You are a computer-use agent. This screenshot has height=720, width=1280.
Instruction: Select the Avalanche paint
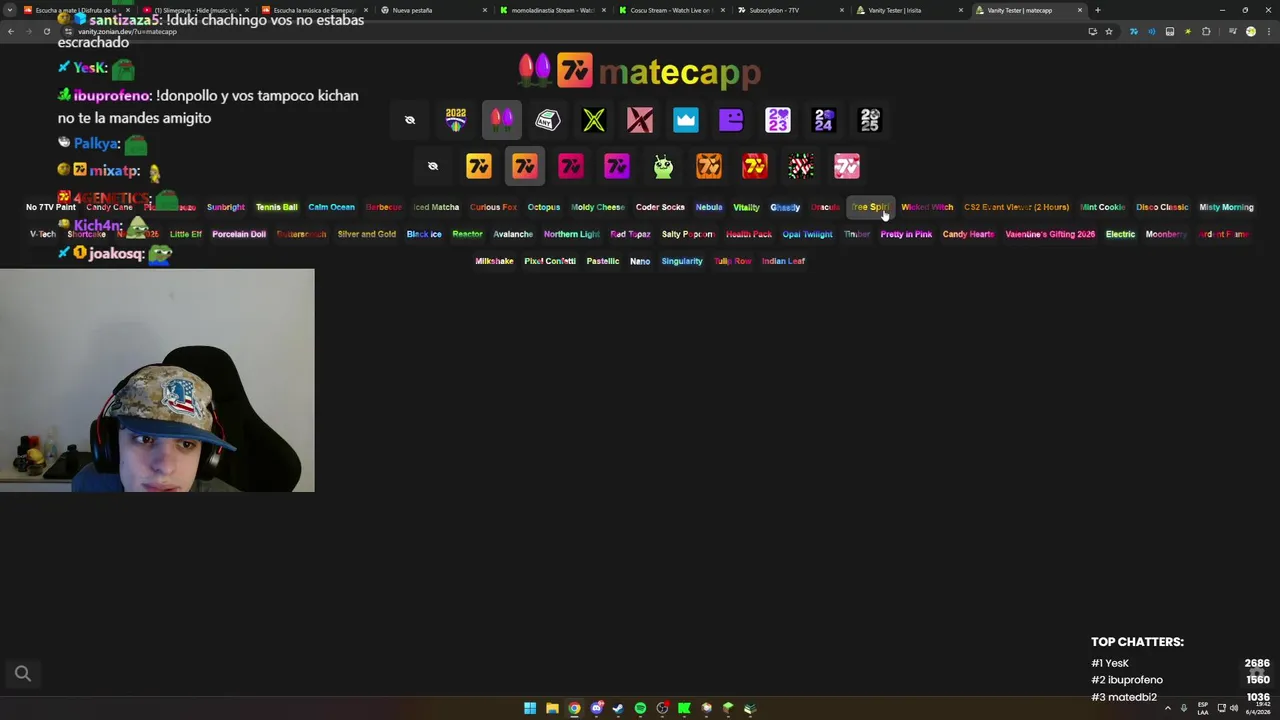pyautogui.click(x=513, y=234)
